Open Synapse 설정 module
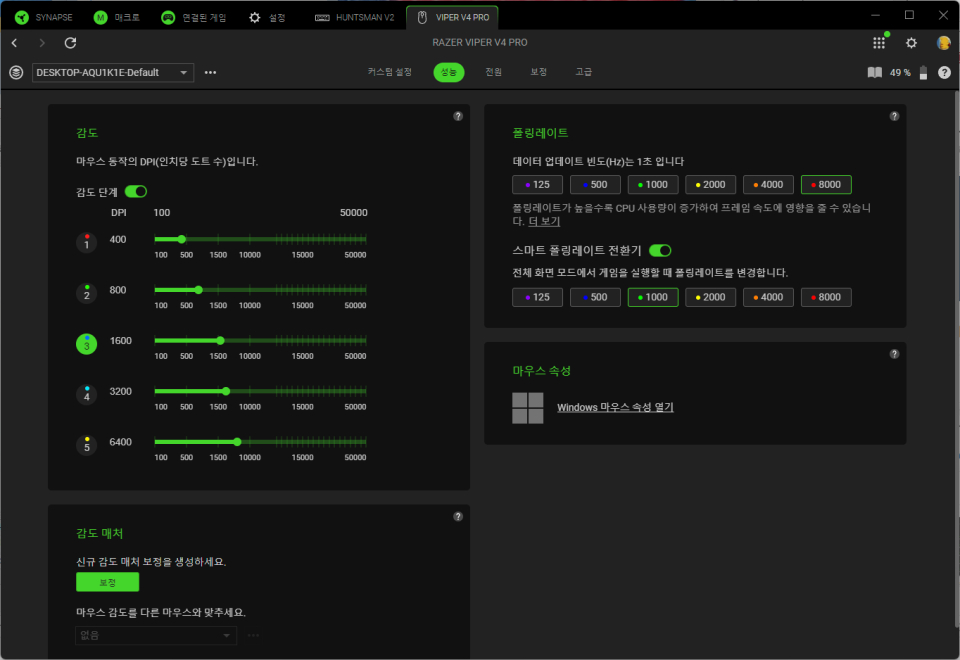 (x=275, y=16)
